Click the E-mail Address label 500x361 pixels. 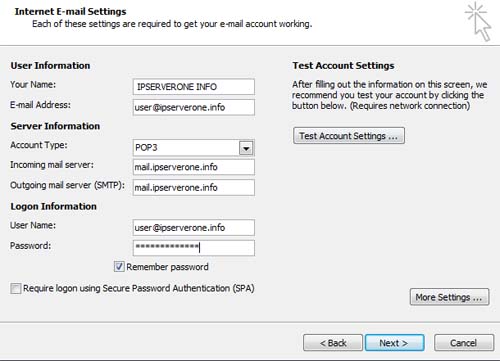point(40,105)
